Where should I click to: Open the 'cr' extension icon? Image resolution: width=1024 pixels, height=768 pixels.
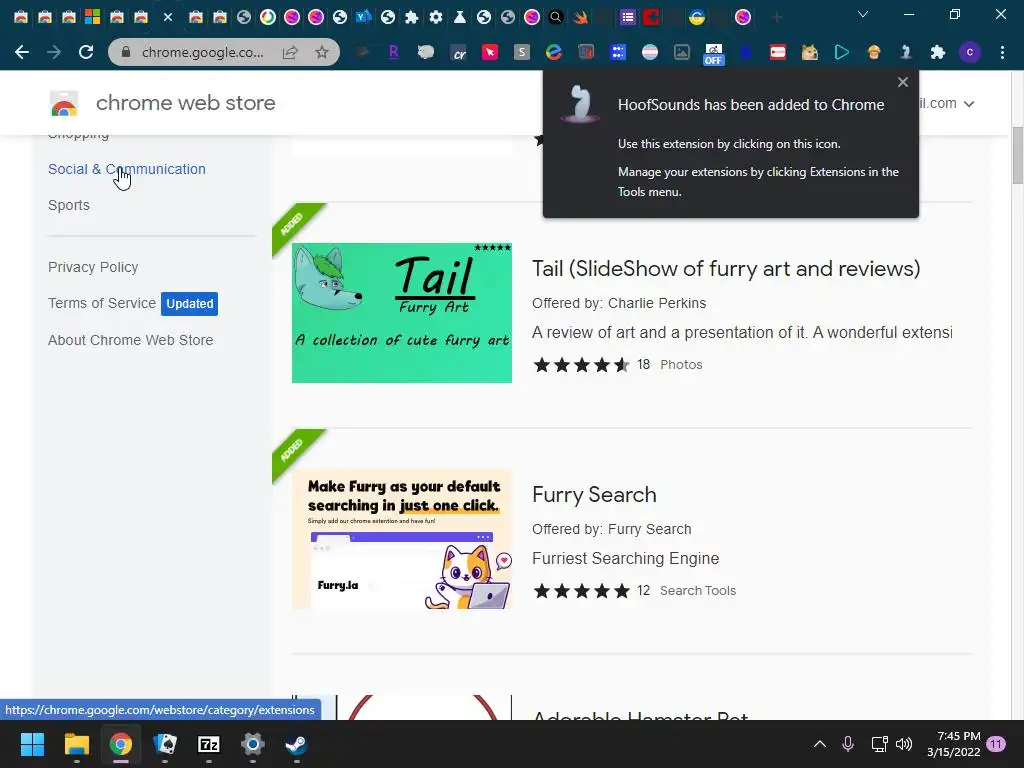coord(459,53)
